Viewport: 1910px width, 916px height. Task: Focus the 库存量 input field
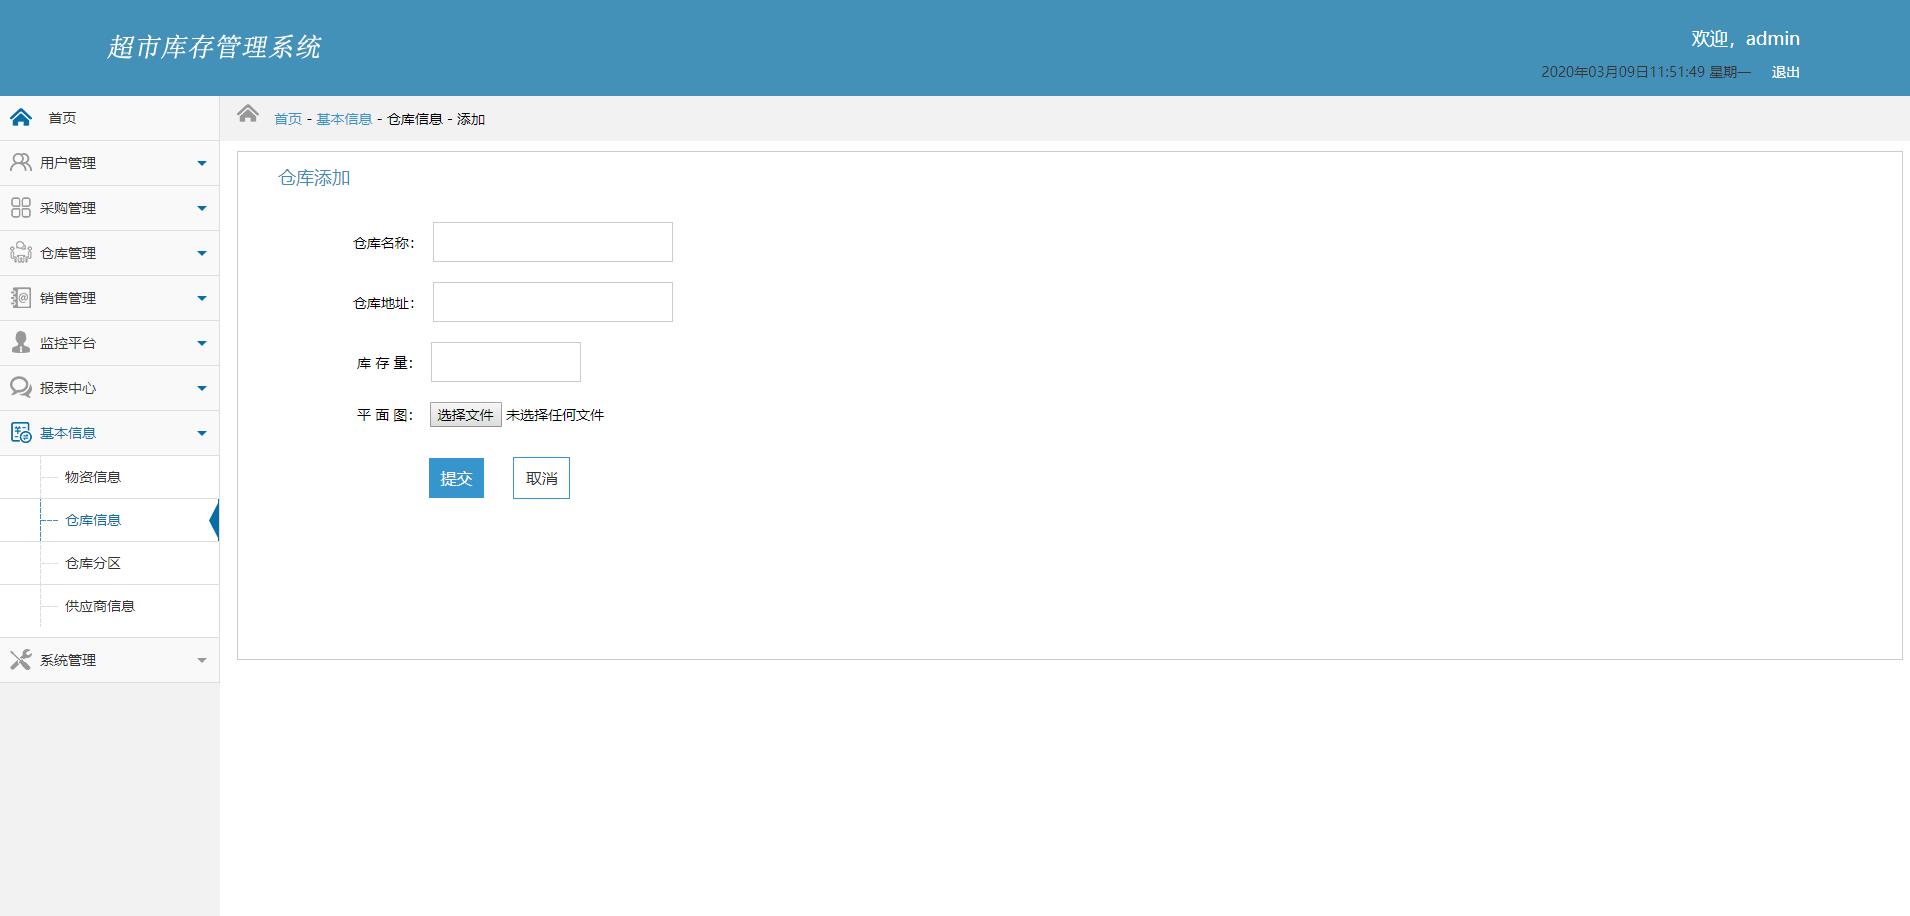506,362
